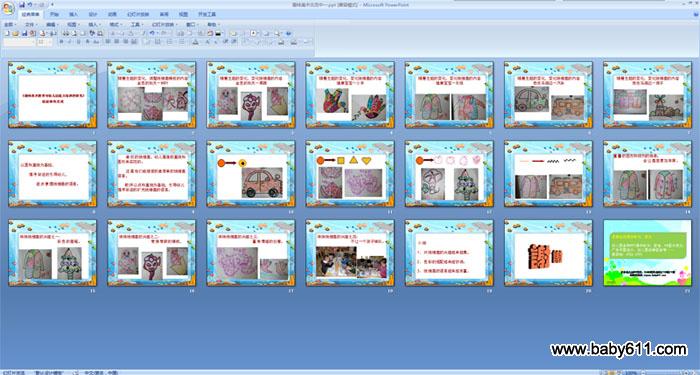Image resolution: width=700 pixels, height=375 pixels.
Task: Click the Undo arrow icon in the classic toolbar
Action: coord(152,33)
